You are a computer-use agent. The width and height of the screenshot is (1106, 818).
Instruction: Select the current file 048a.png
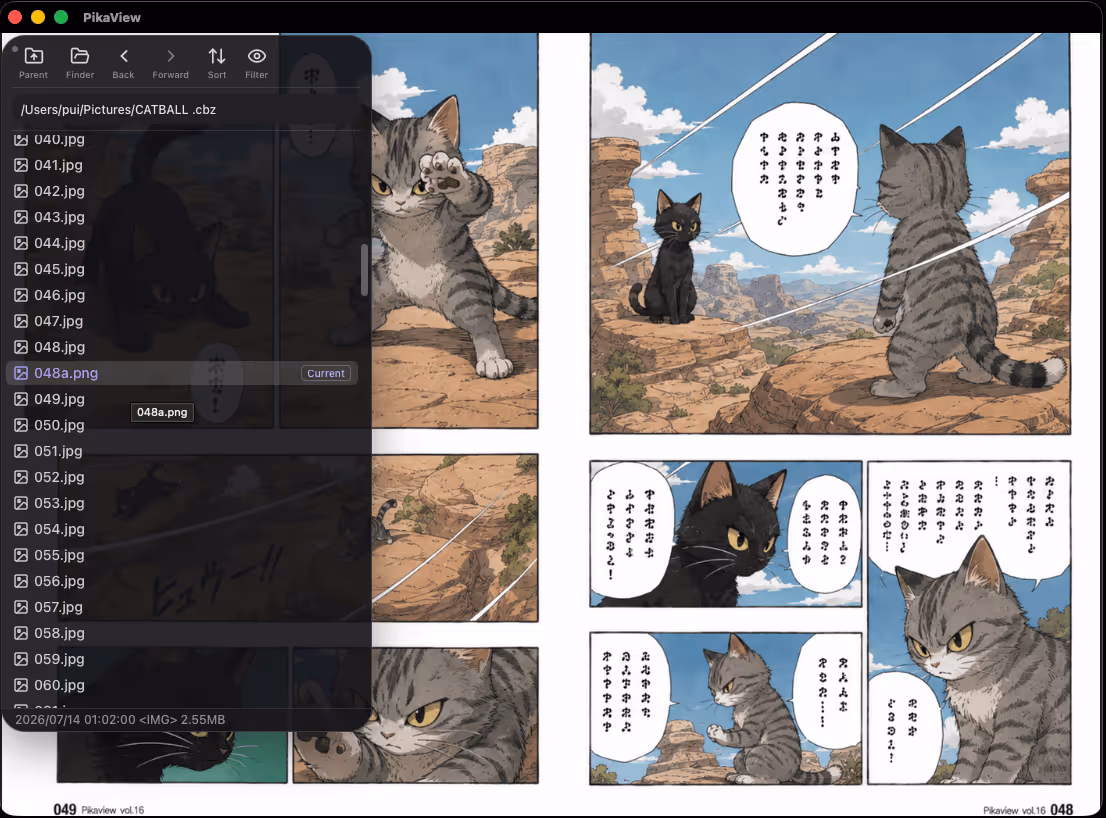[x=182, y=373]
